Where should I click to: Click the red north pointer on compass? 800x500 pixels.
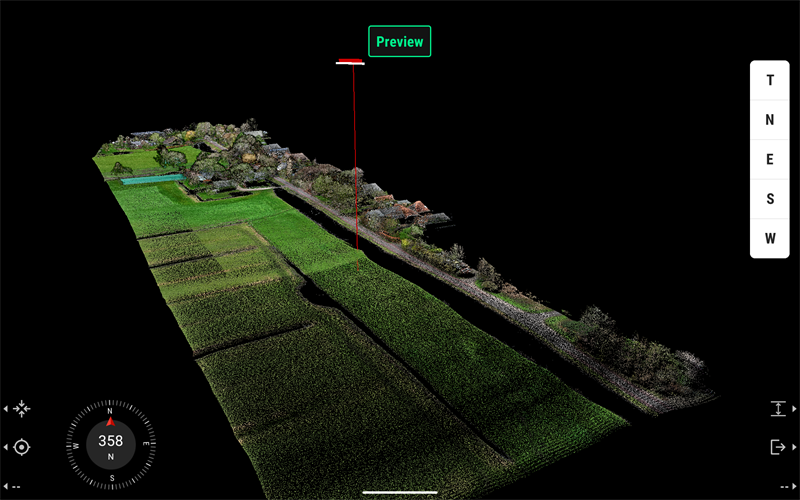point(110,422)
